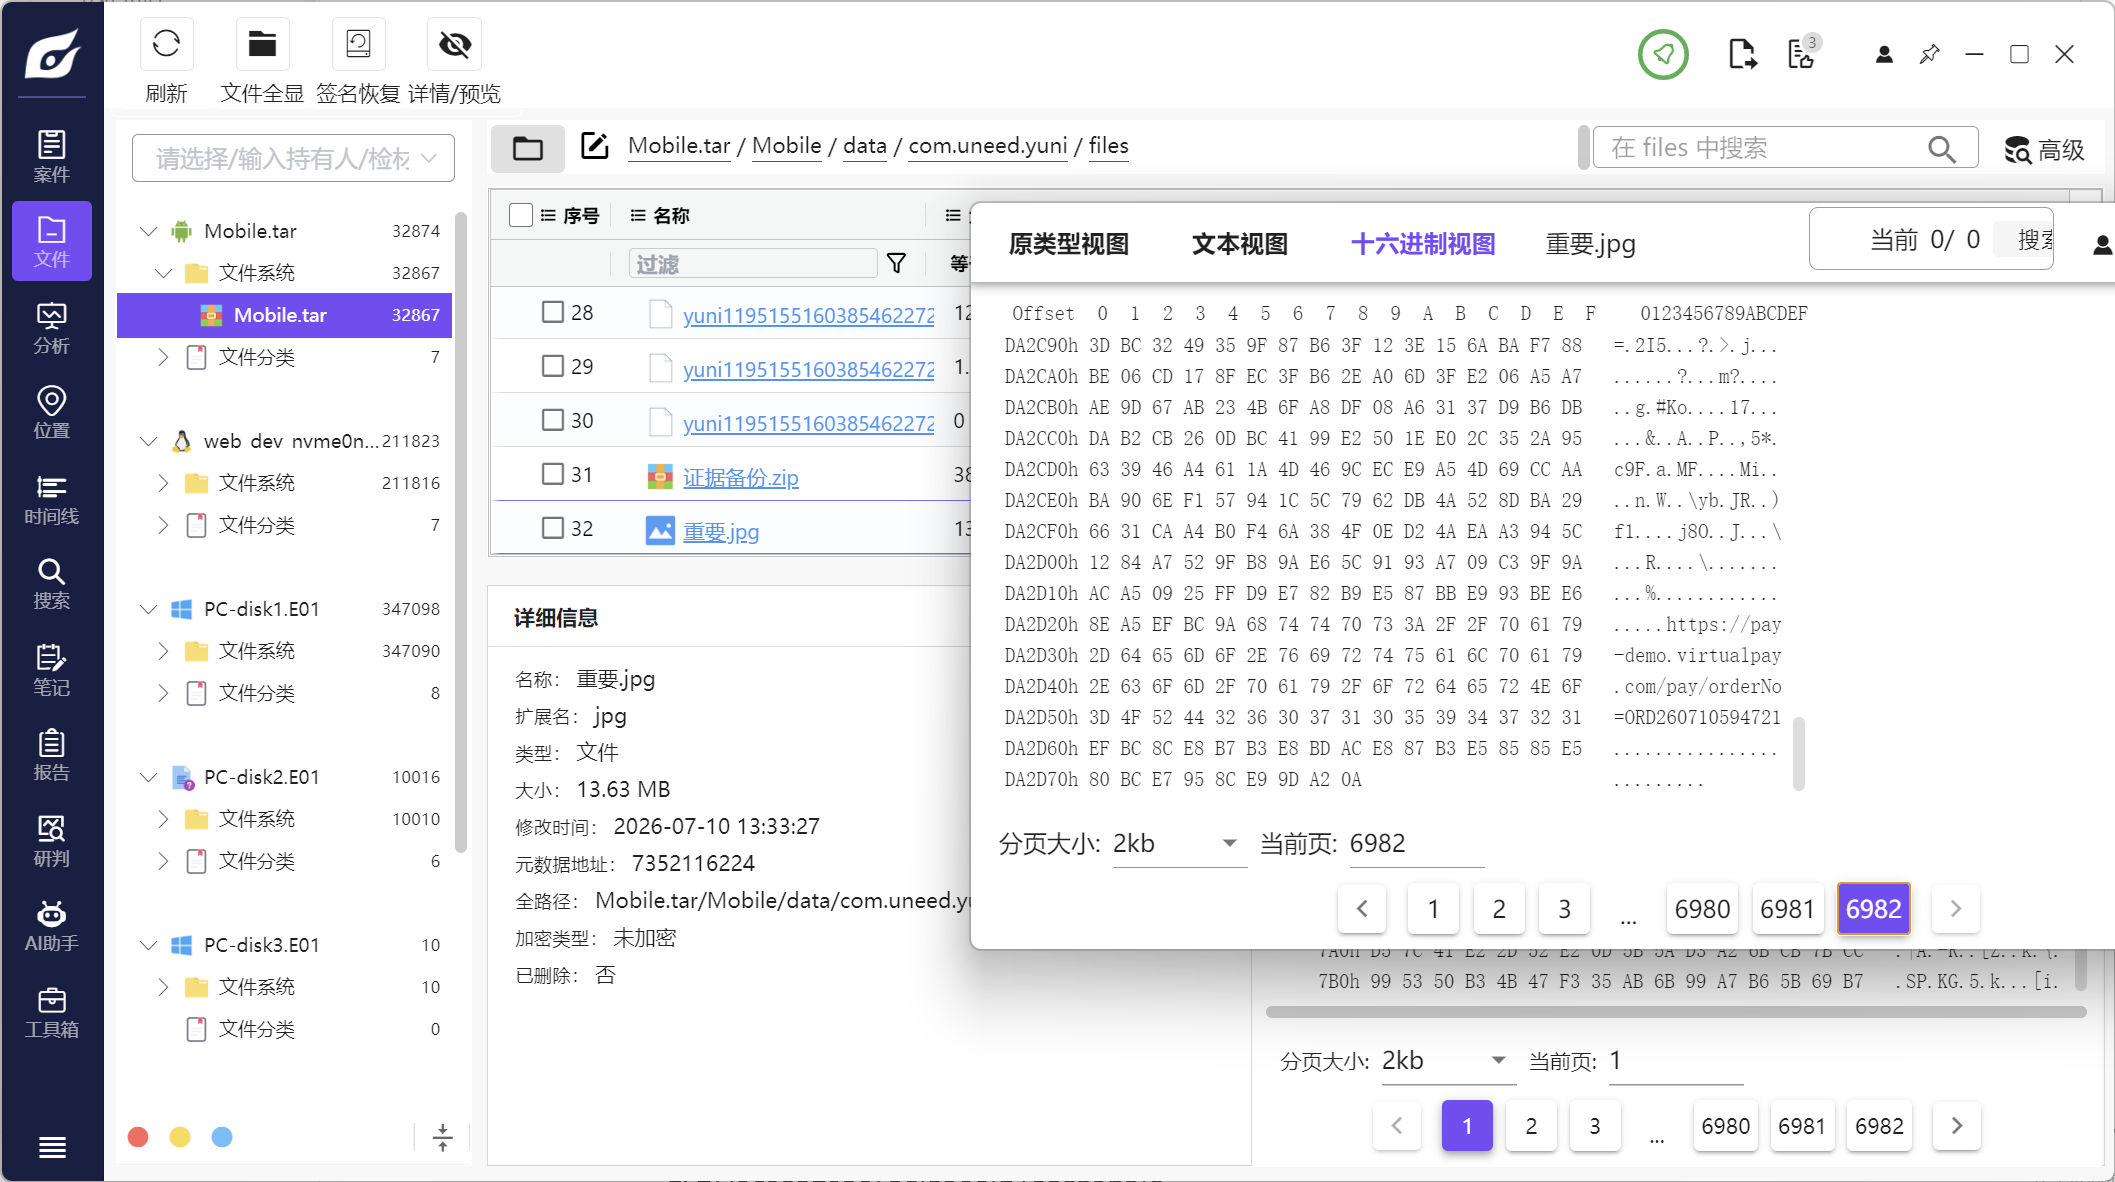Open the 分页大小 2kb dropdown in hex popup
2115x1182 pixels.
click(x=1179, y=844)
